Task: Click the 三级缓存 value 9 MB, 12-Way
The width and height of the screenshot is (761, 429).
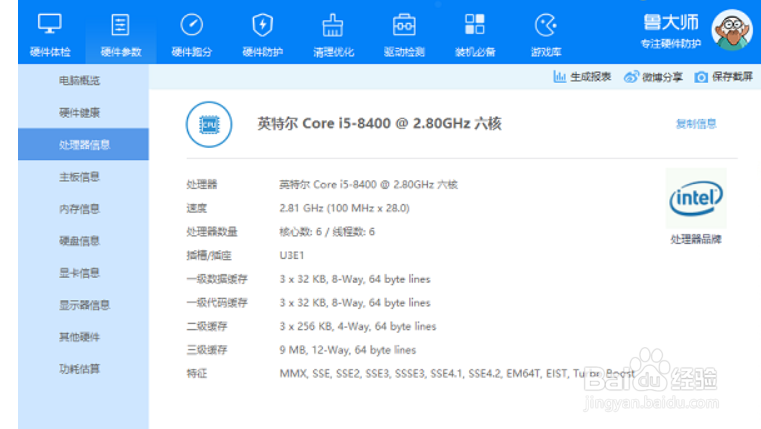Action: pyautogui.click(x=347, y=350)
